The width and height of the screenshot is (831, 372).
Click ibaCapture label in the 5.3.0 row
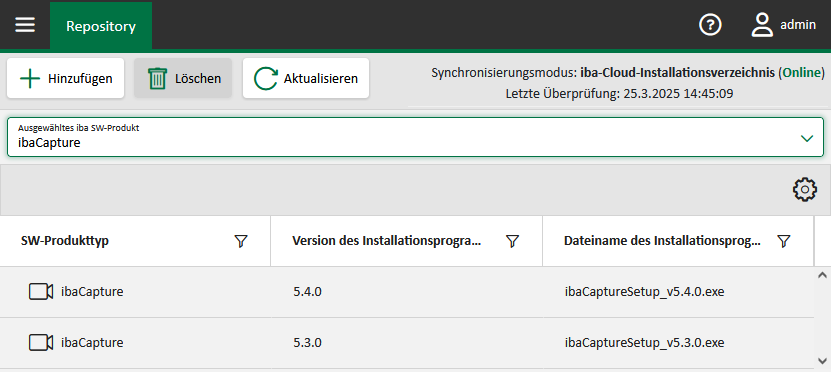tap(92, 343)
